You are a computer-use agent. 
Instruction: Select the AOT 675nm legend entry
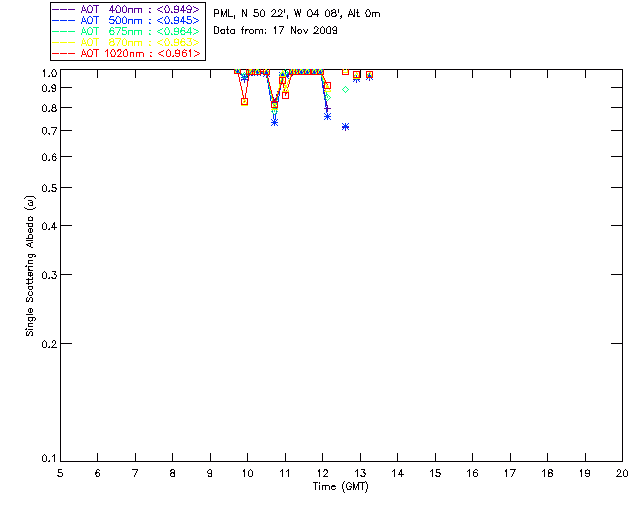pyautogui.click(x=126, y=31)
